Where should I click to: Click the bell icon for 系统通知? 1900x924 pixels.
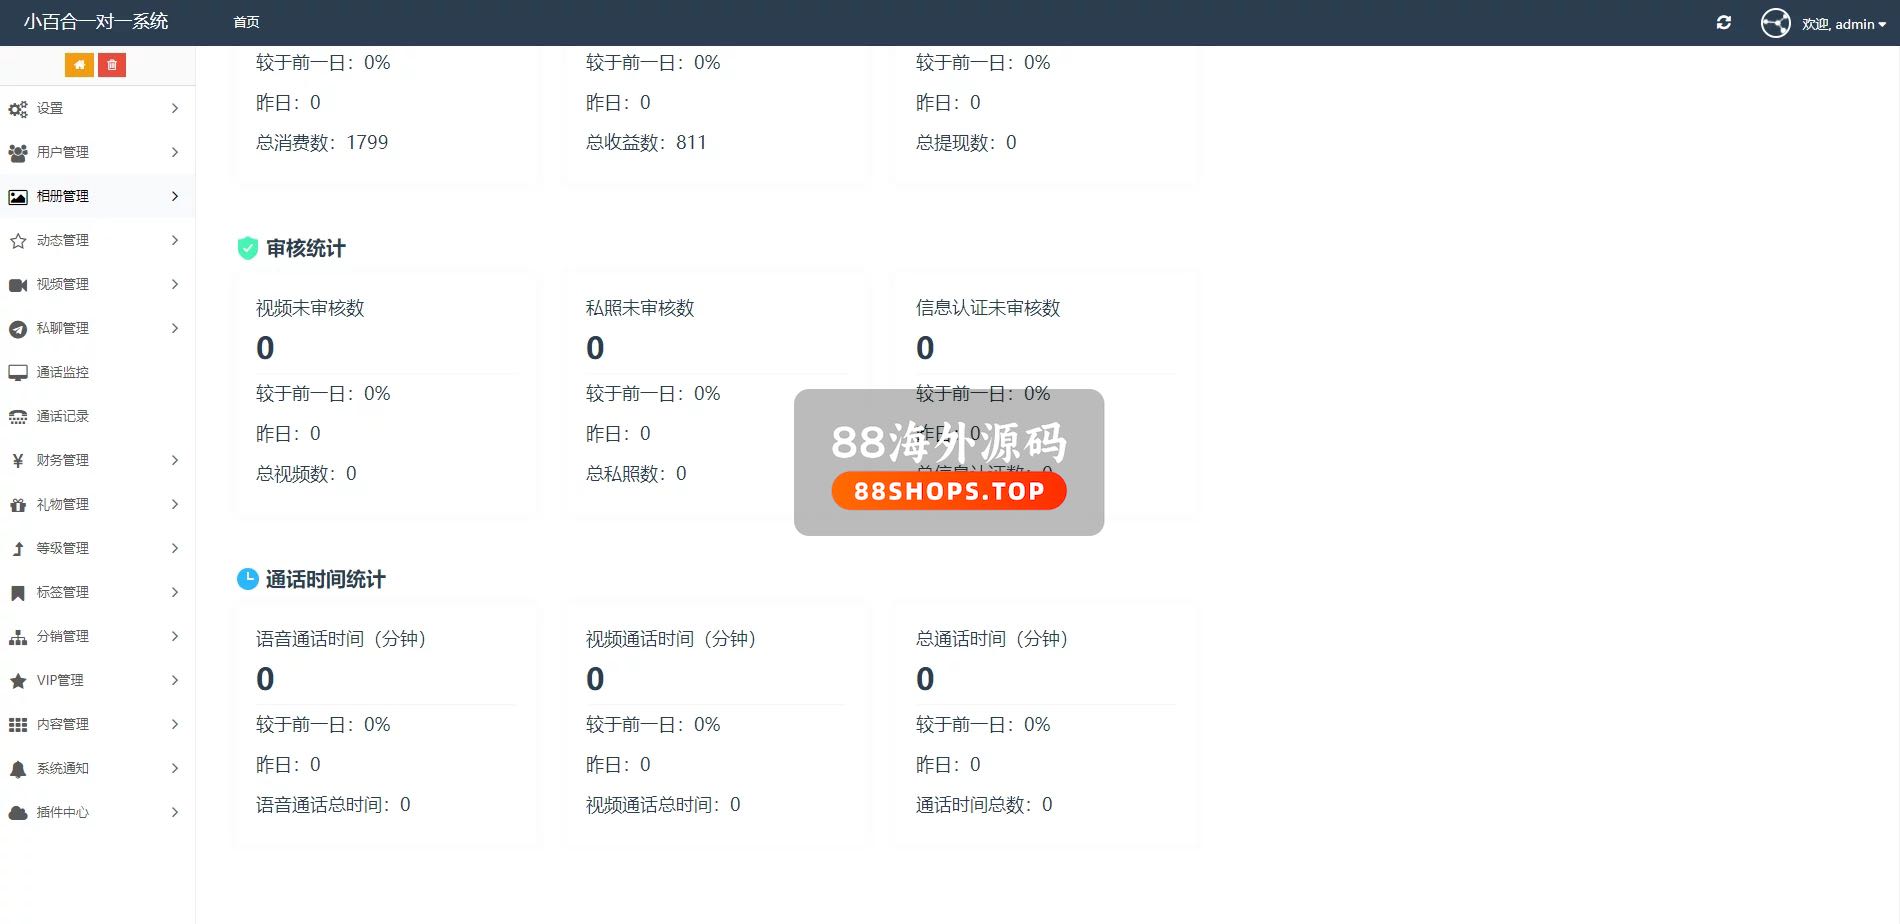point(18,769)
